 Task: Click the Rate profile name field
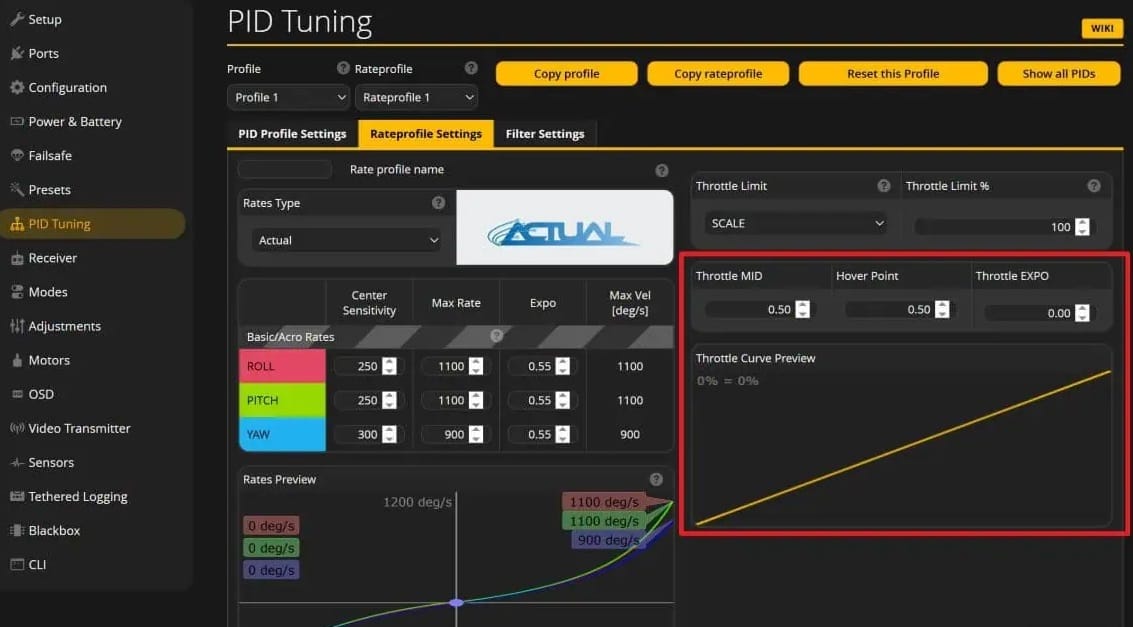285,170
